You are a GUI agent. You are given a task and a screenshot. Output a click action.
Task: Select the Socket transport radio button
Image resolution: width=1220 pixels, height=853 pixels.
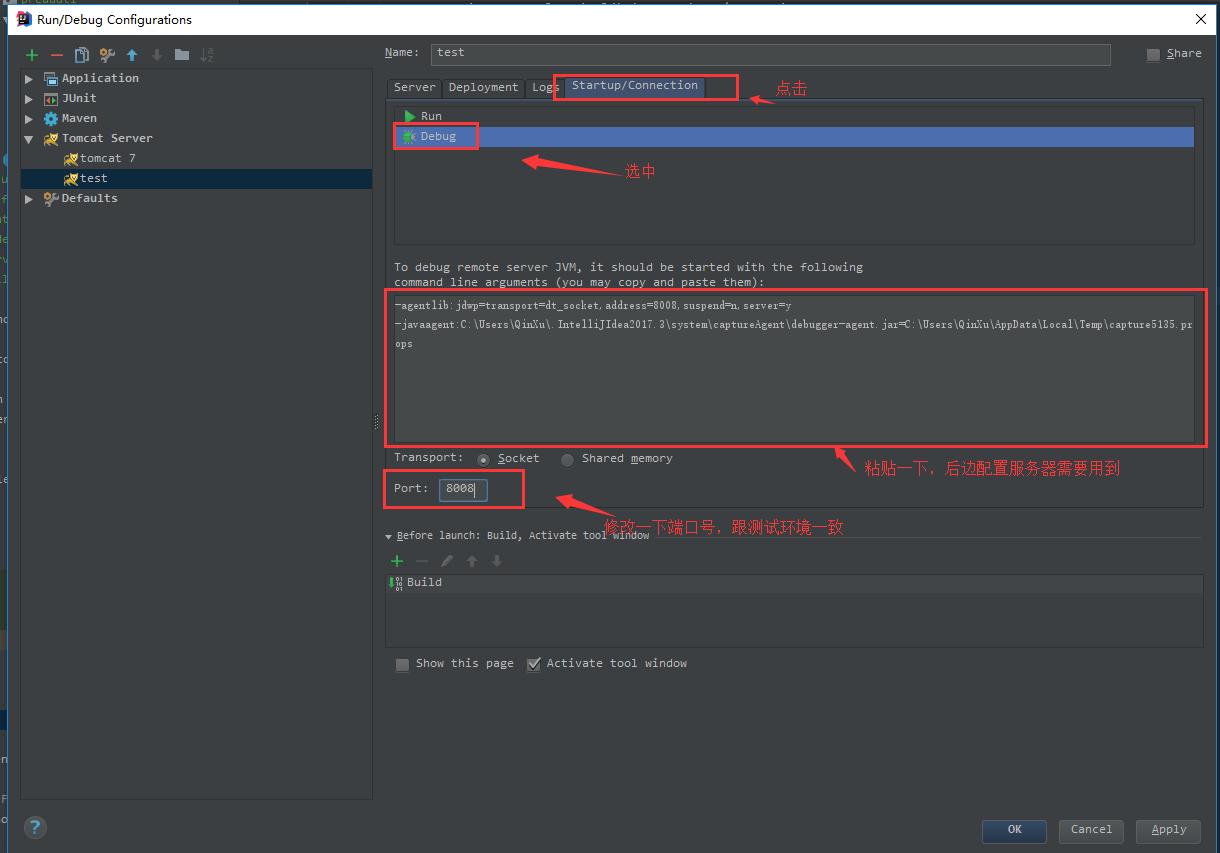484,460
